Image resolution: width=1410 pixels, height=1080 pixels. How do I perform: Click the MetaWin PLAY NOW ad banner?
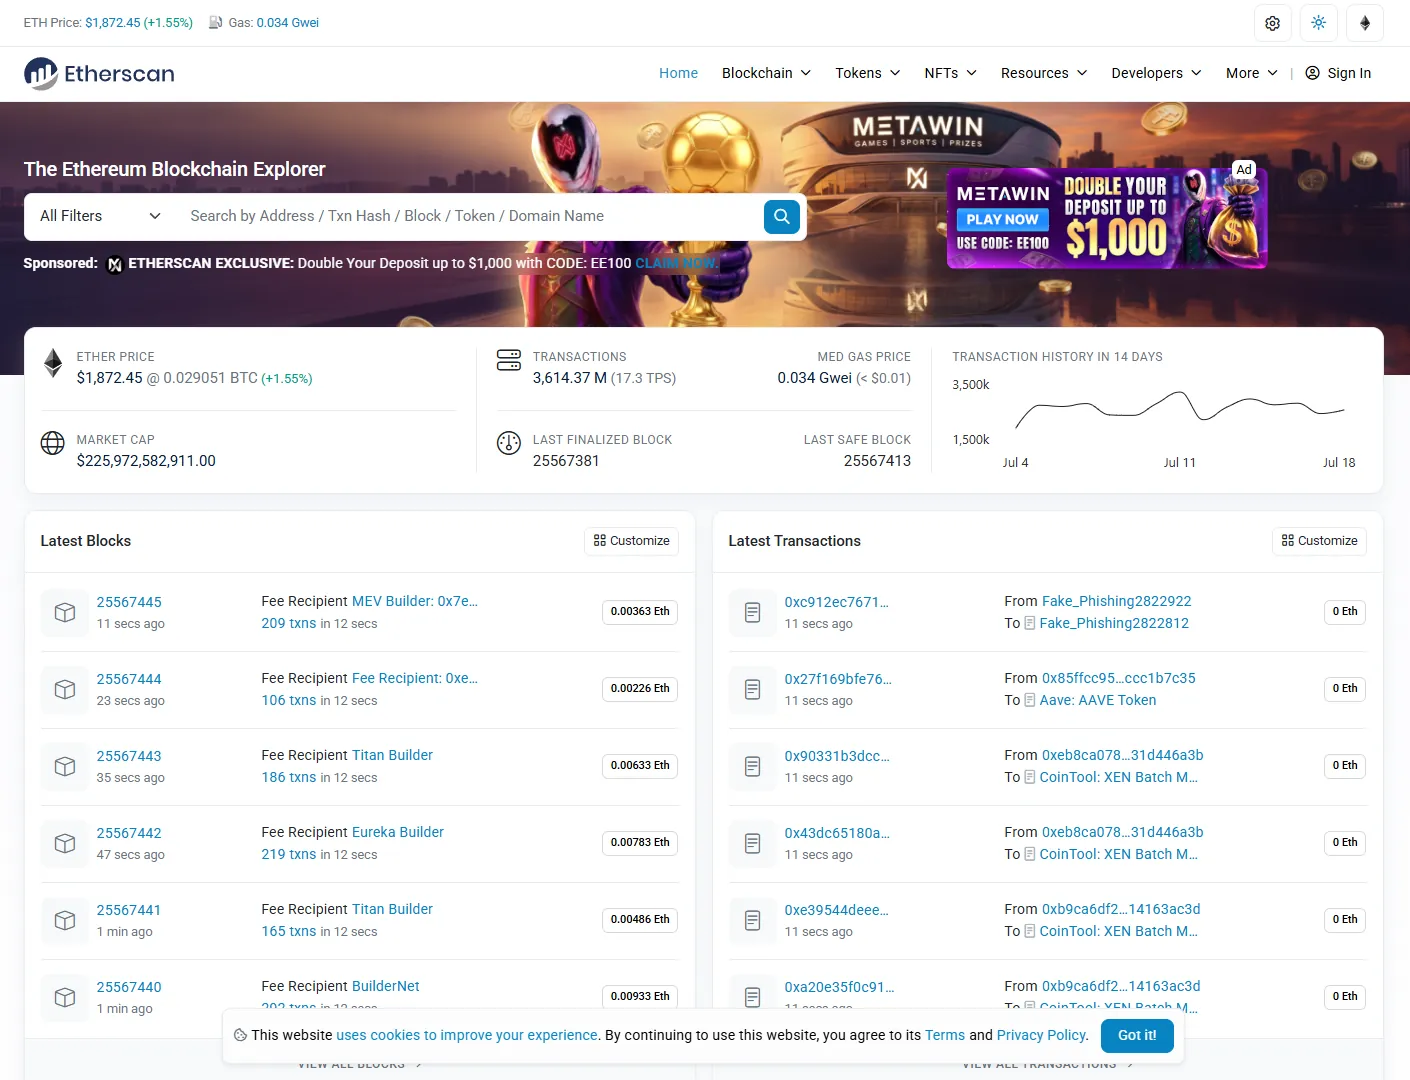pyautogui.click(x=1107, y=218)
